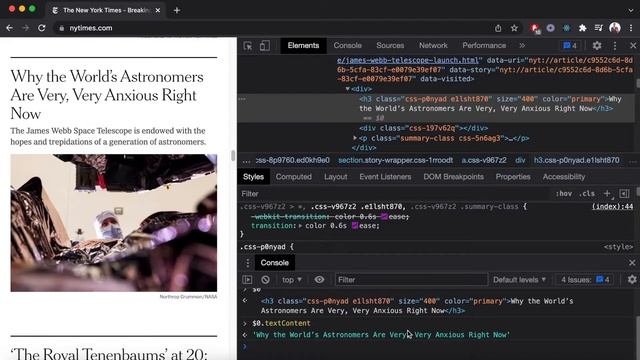Viewport: 640px width, 360px height.
Task: Open DevTools settings gear icon
Action: (x=597, y=46)
